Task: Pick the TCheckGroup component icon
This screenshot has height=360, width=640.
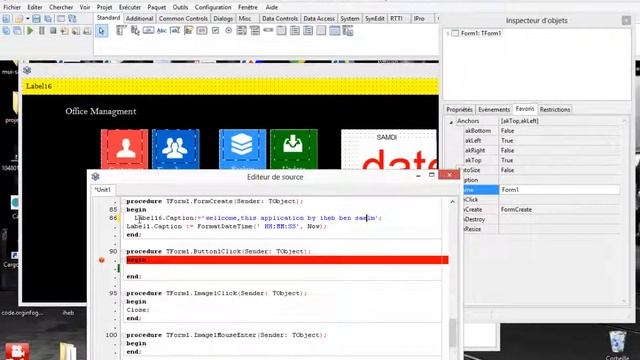Action: click(308, 31)
